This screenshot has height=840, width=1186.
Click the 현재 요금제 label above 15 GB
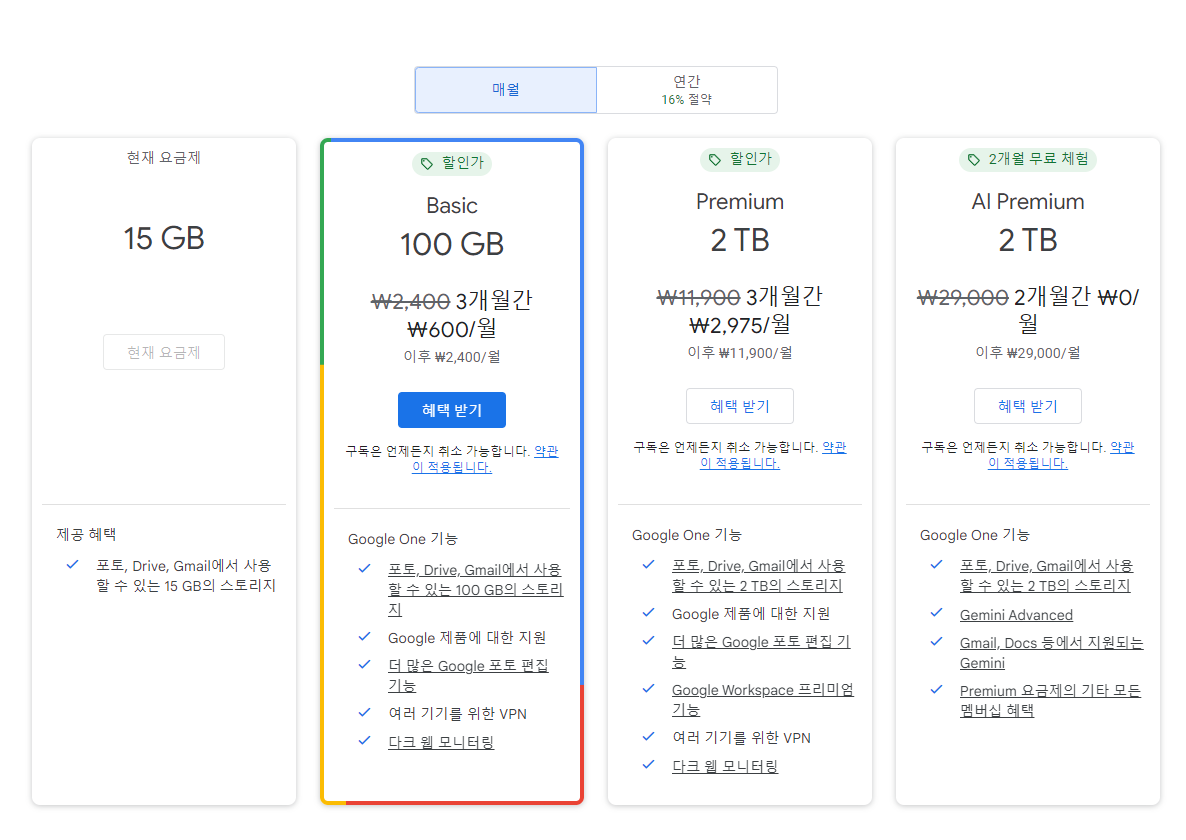[163, 158]
